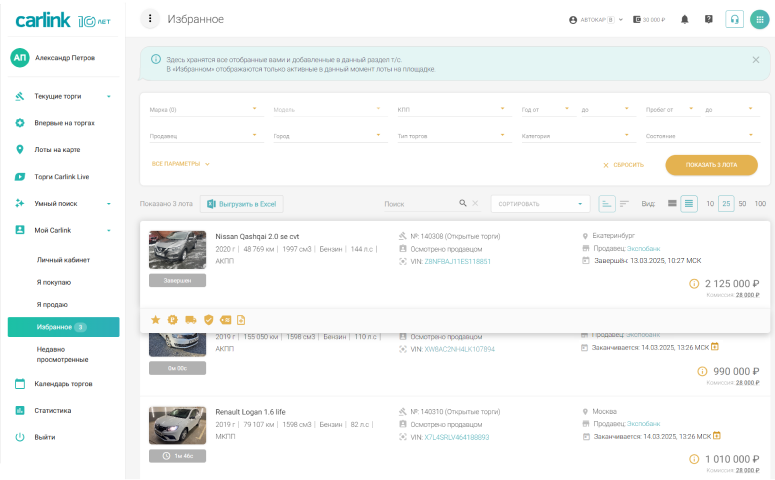775x480 pixels.
Task: Open the Renault Logan car thumbnail
Action: coord(177,425)
